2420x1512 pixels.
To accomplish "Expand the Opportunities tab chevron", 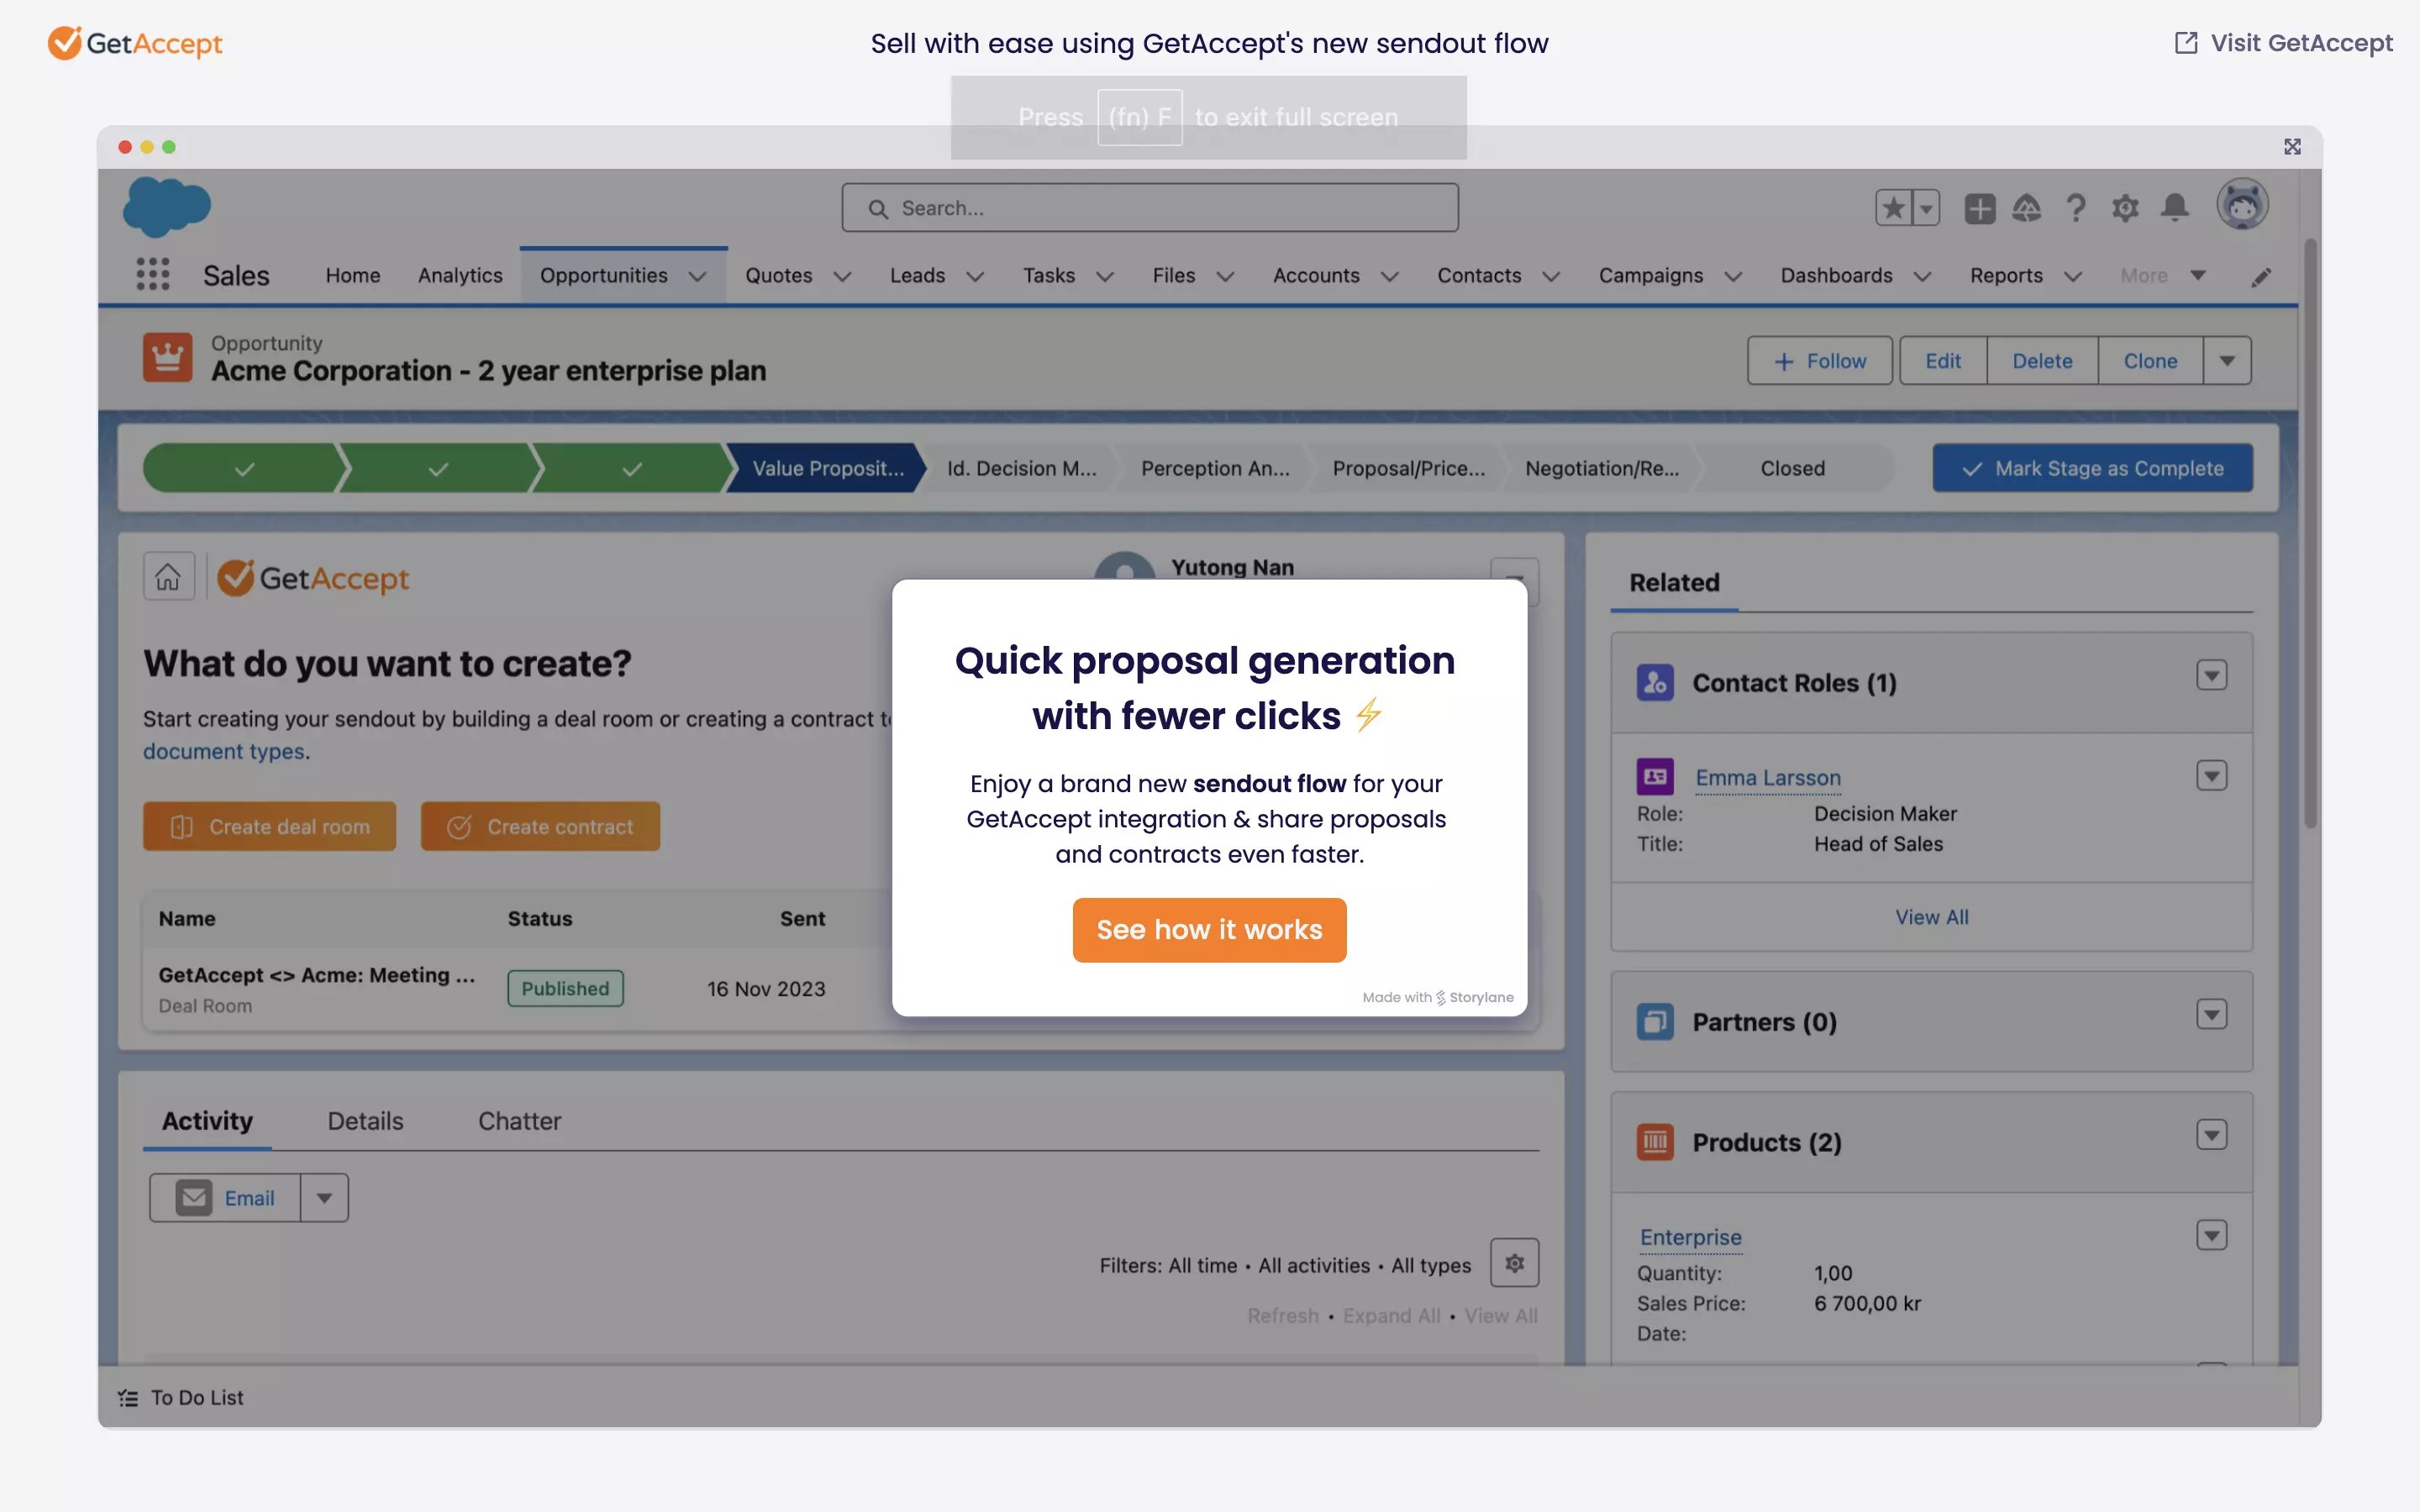I will coord(697,277).
